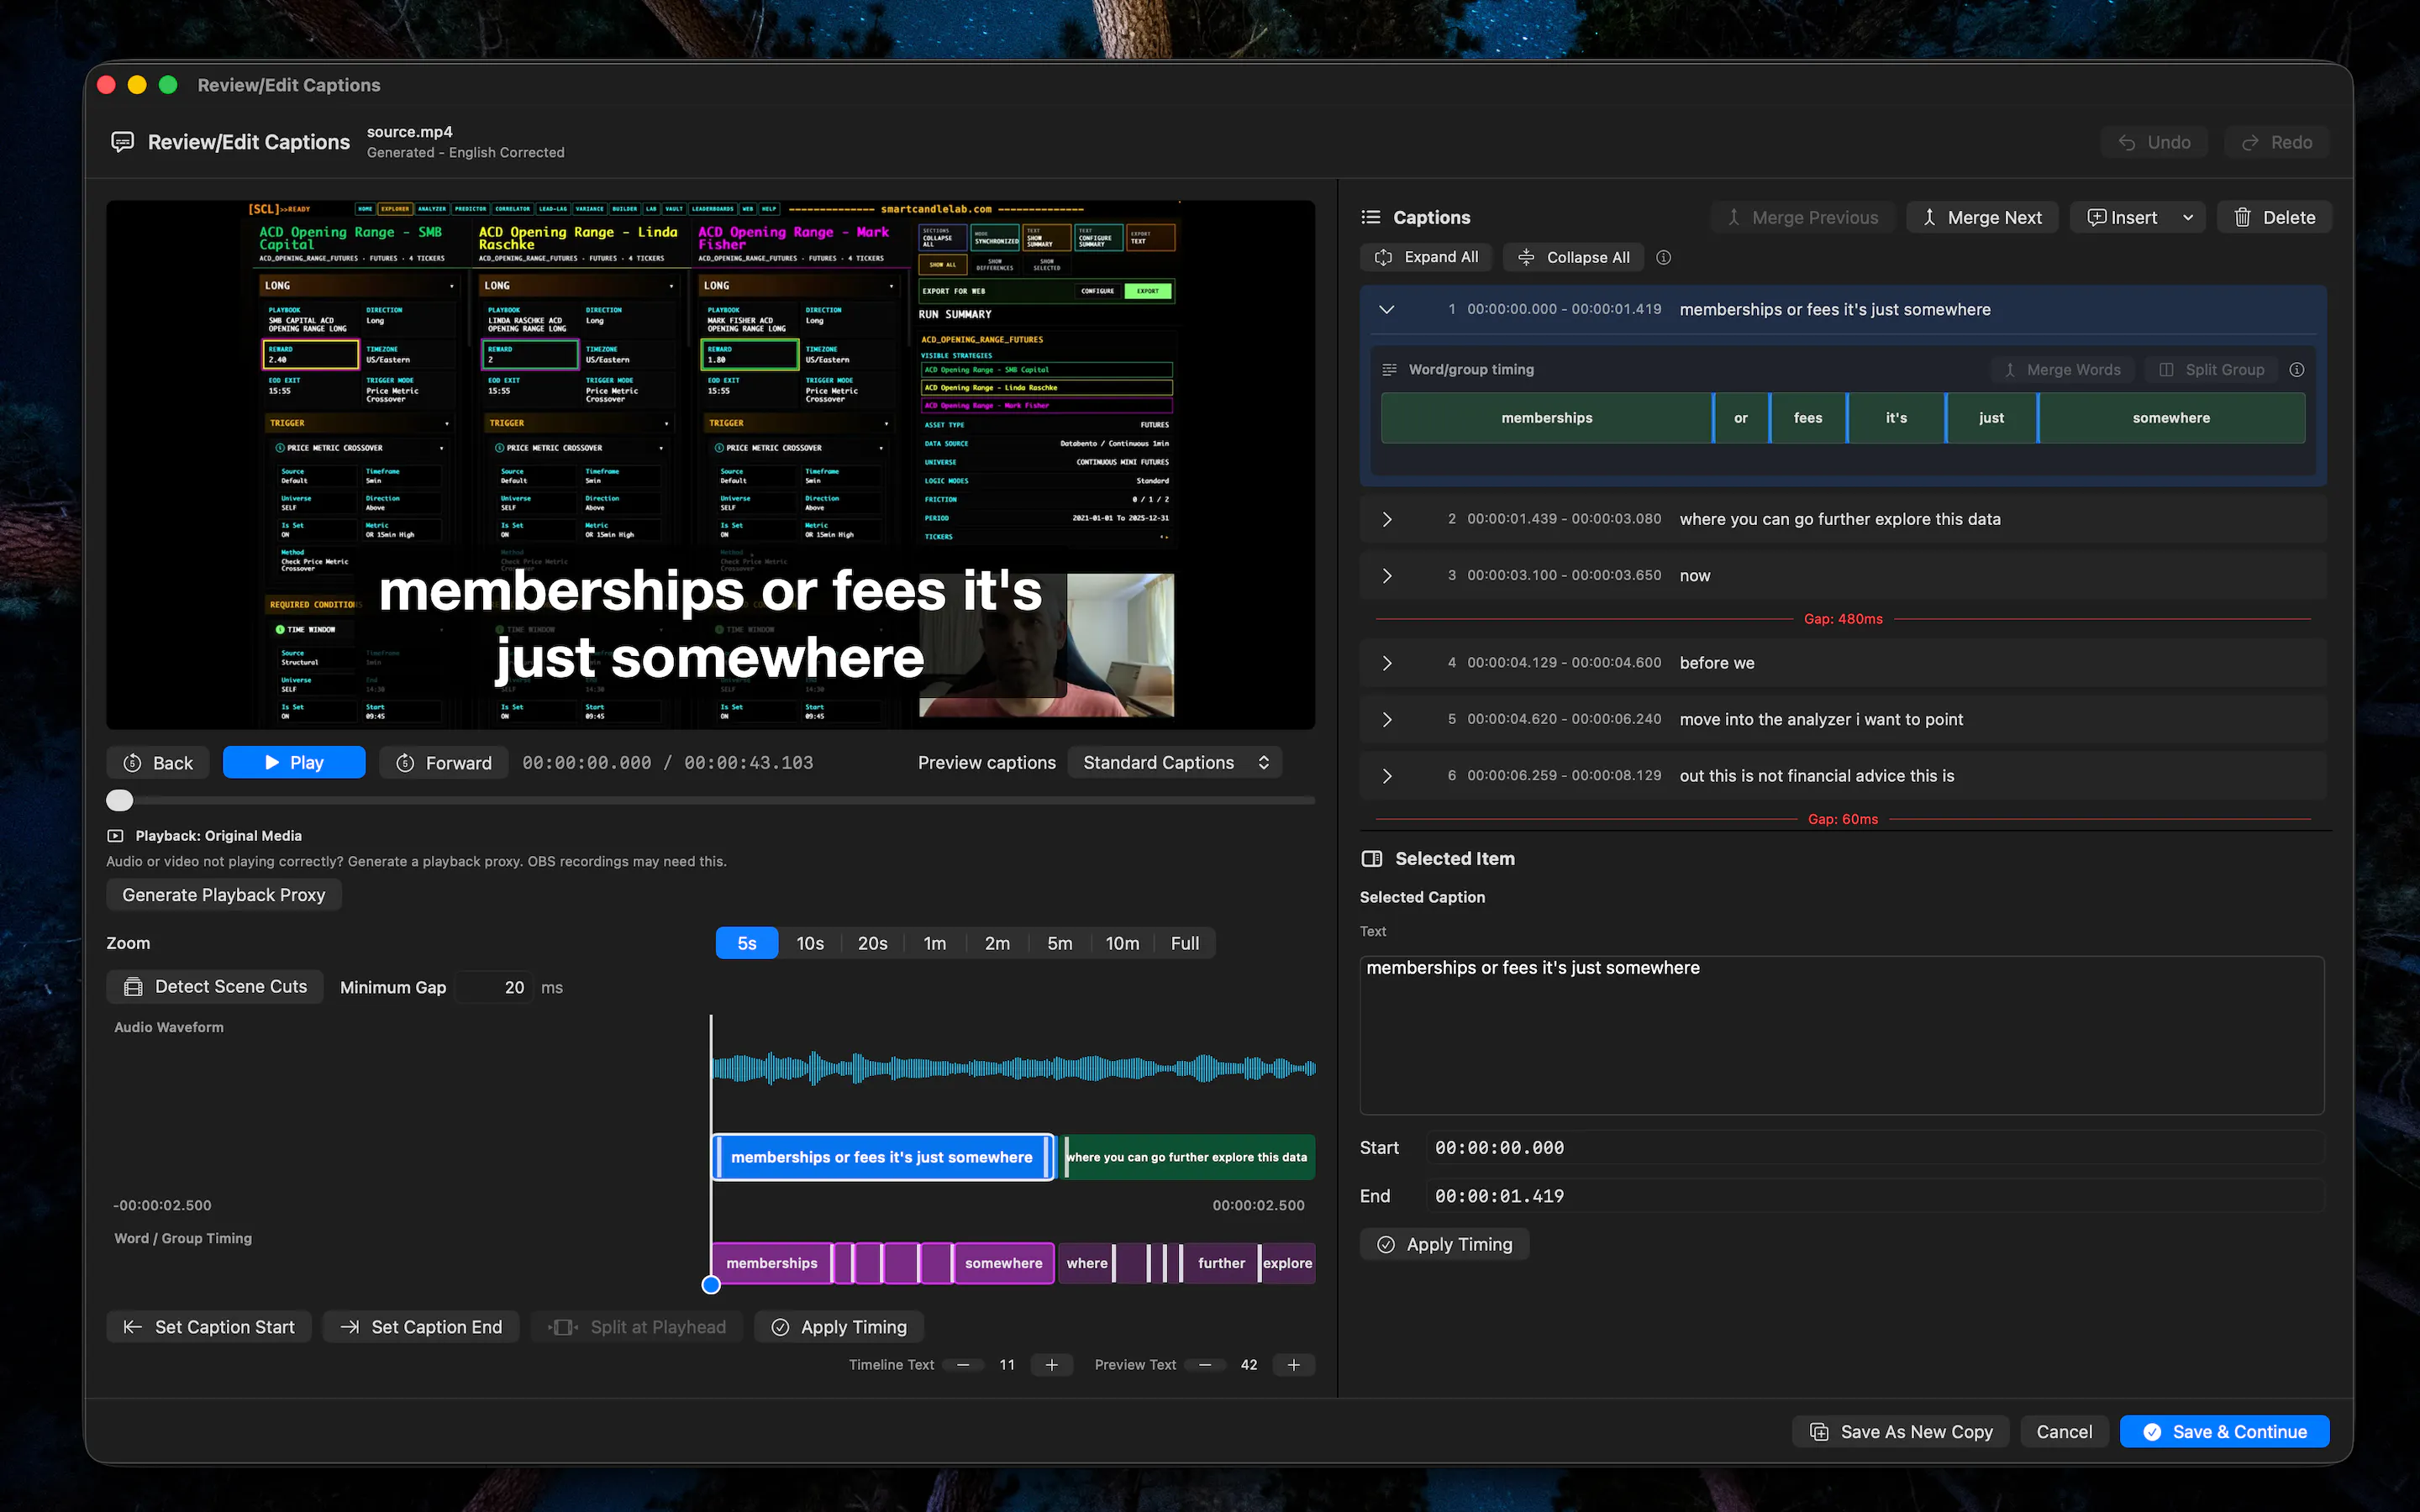Expand caption 5 'move into the analyzer'

(x=1386, y=719)
